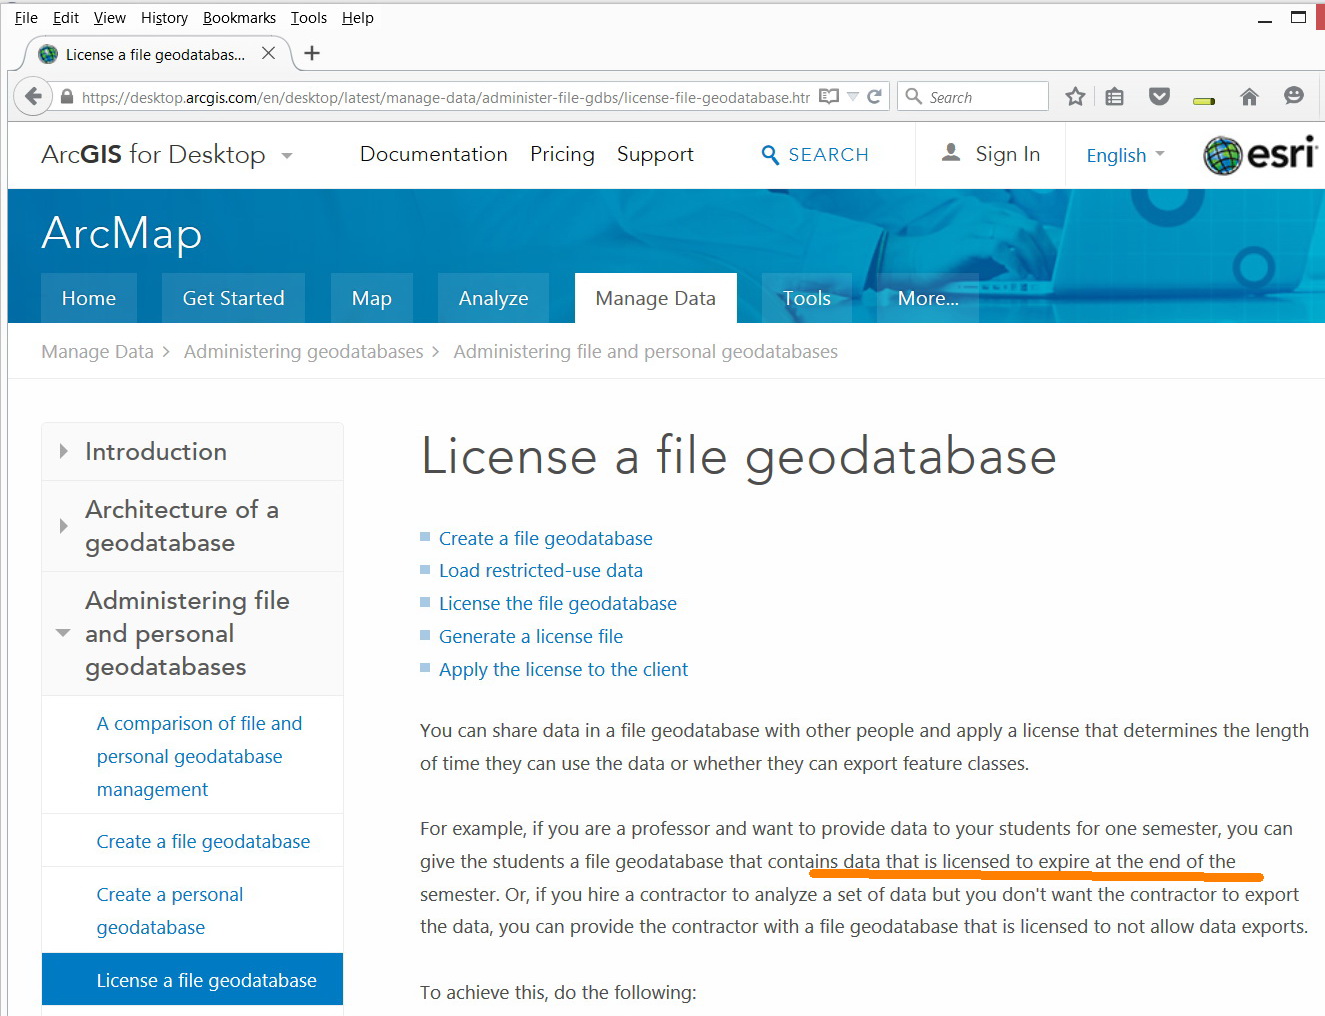Viewport: 1325px width, 1016px height.
Task: Click the magnifier icon beside SEARCH
Action: click(x=770, y=155)
